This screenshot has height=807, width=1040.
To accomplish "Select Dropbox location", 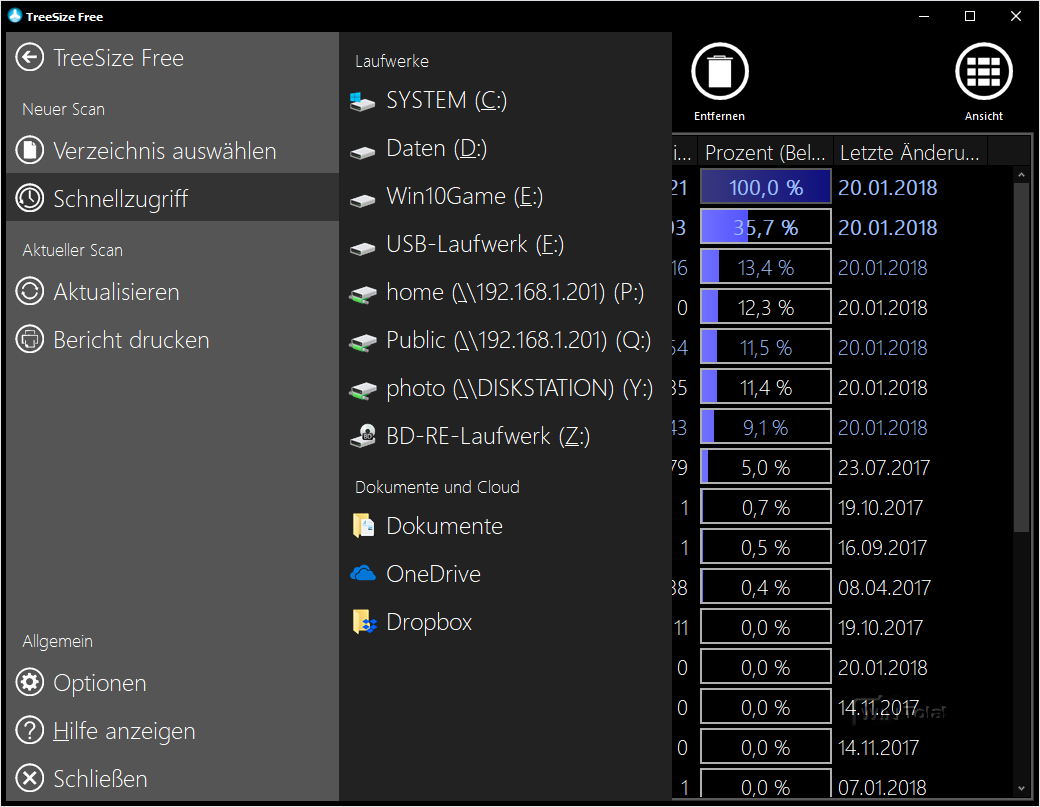I will [505, 622].
